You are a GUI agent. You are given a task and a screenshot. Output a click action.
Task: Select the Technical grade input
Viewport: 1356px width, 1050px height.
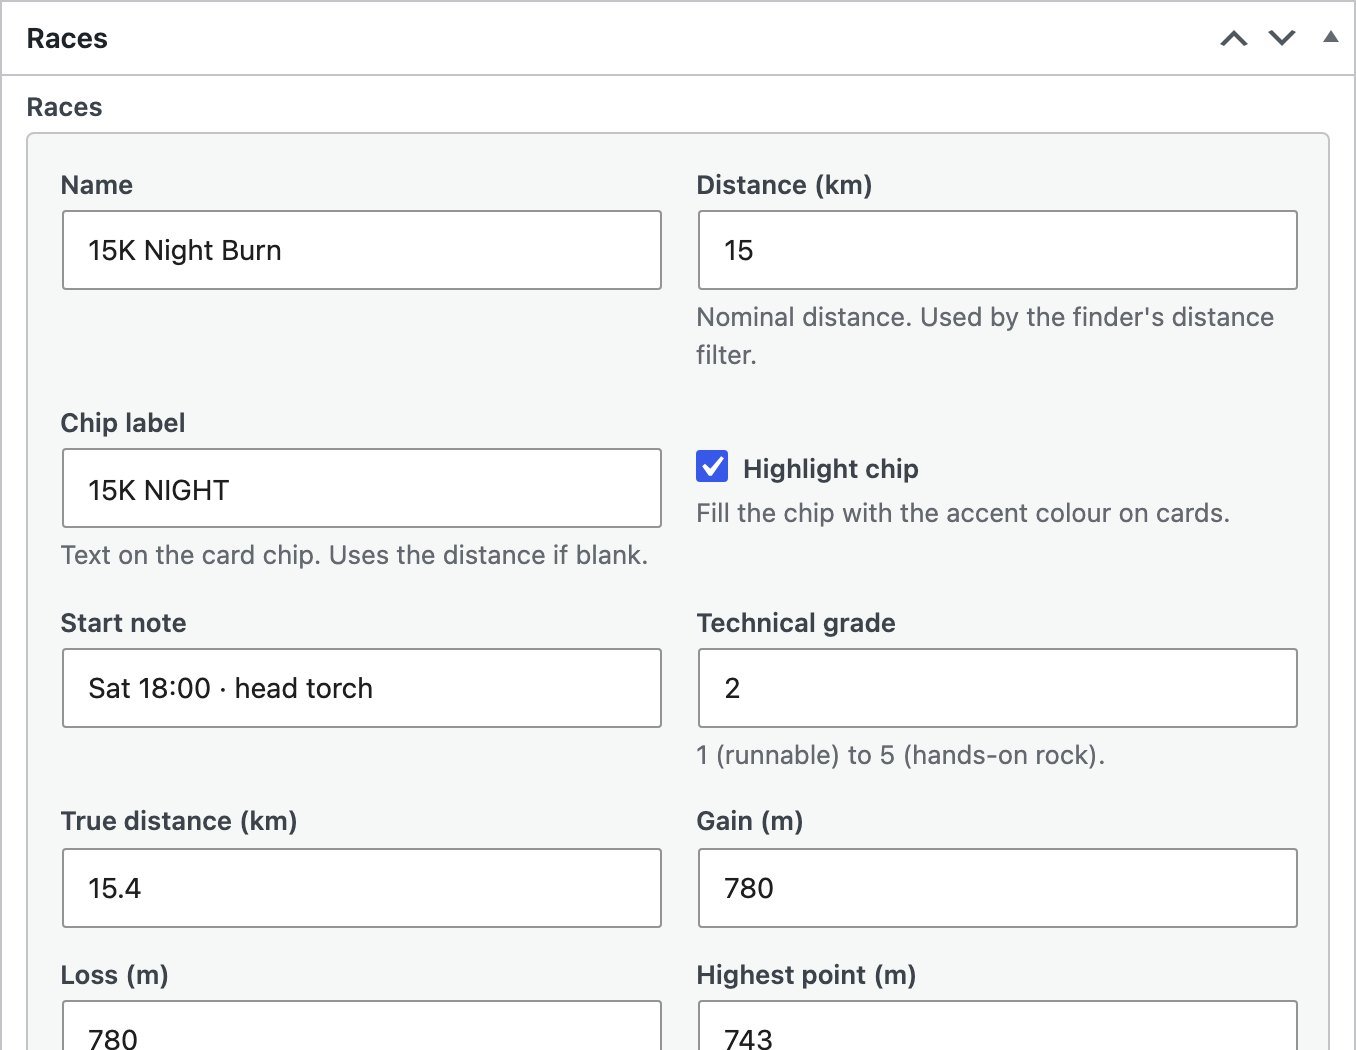[998, 688]
